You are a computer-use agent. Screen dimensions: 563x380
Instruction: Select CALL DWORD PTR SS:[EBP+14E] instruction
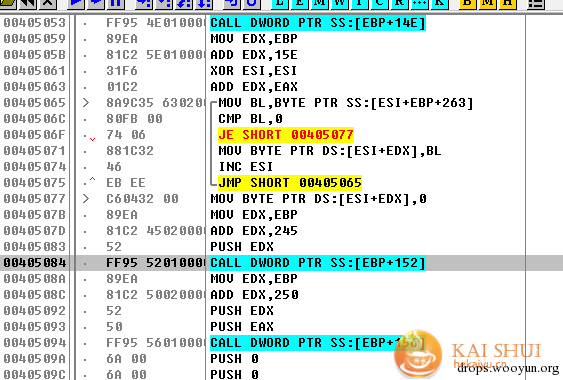318,23
